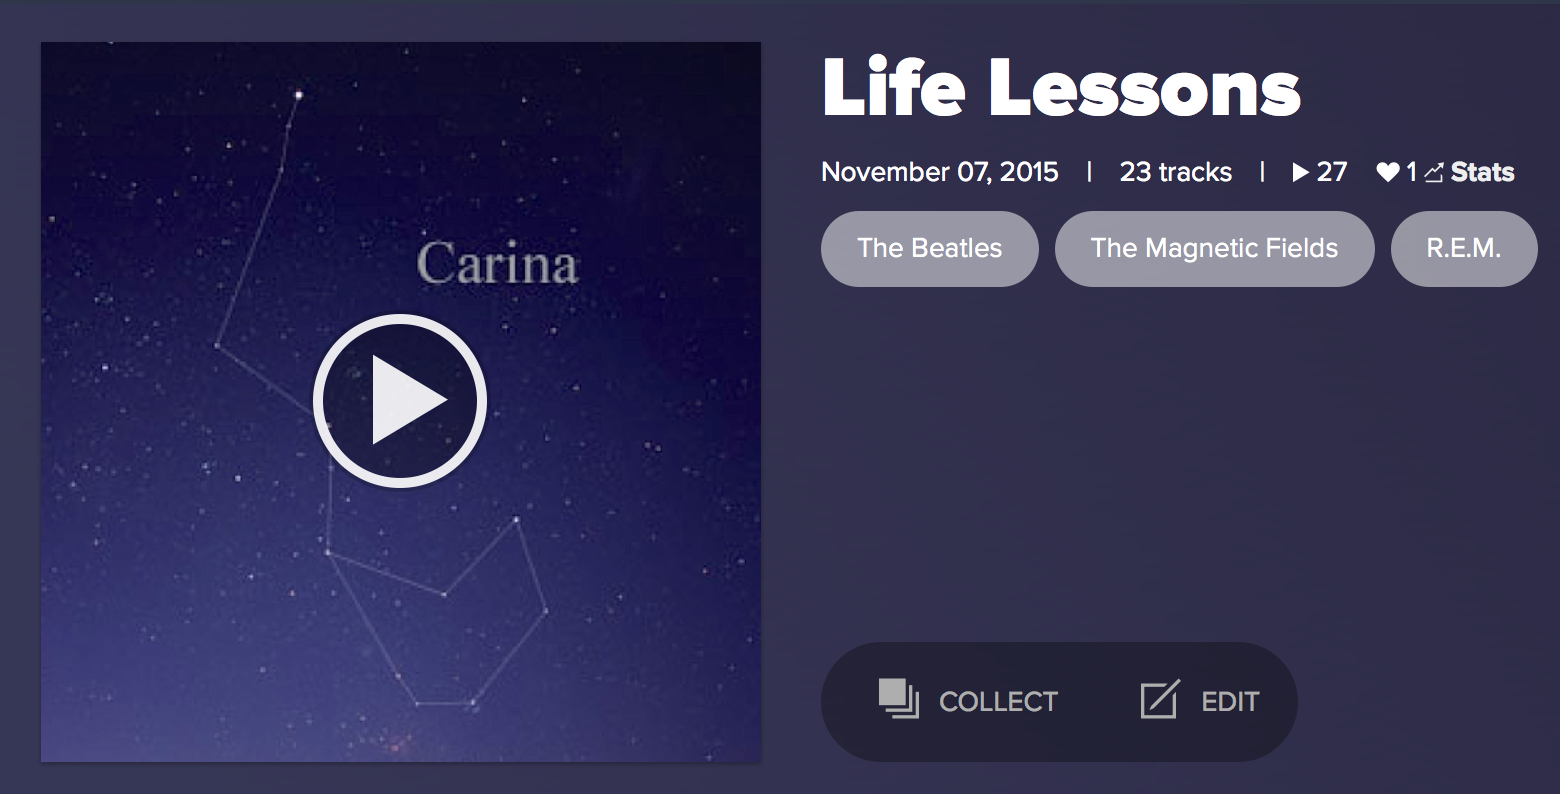Click the EDIT text label
1560x794 pixels.
coord(1230,702)
